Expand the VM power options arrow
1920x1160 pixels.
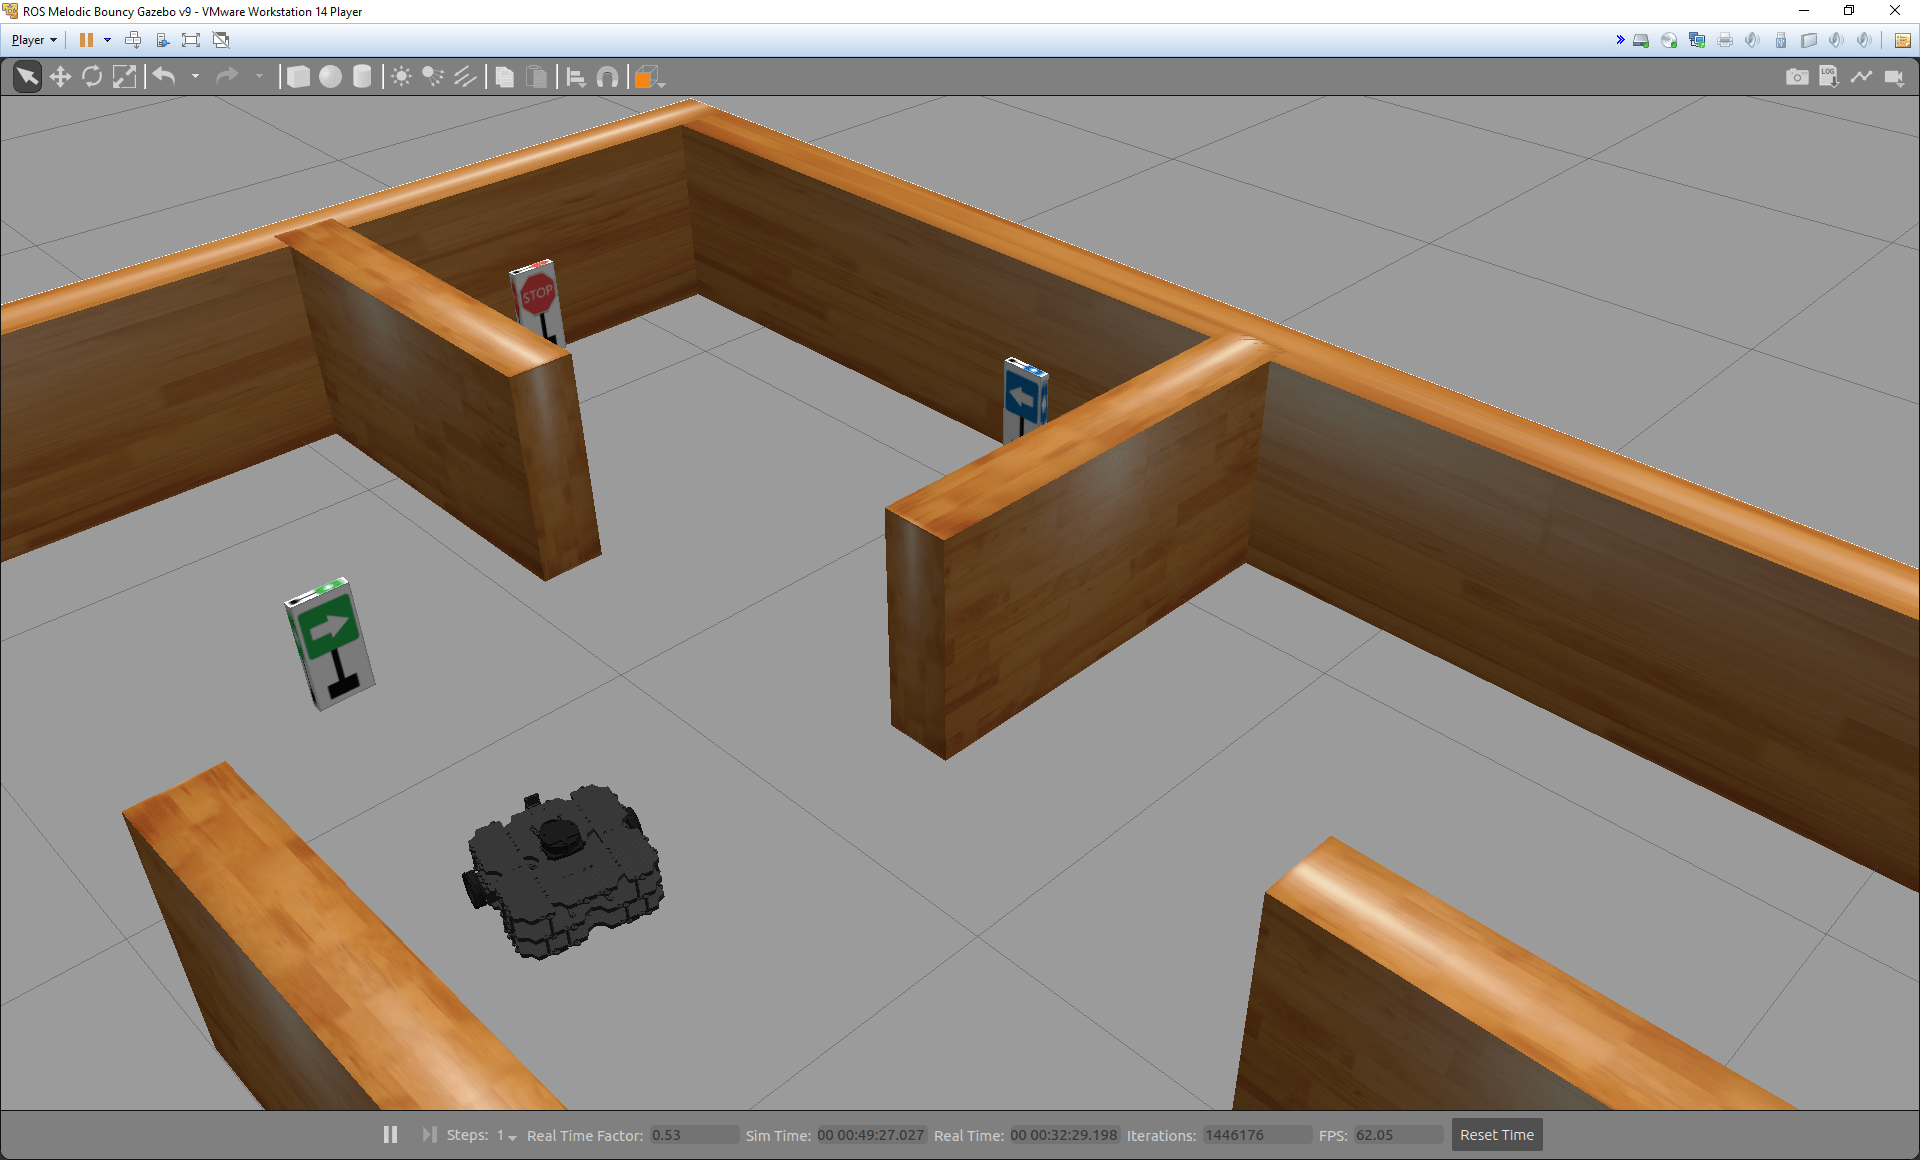107,40
